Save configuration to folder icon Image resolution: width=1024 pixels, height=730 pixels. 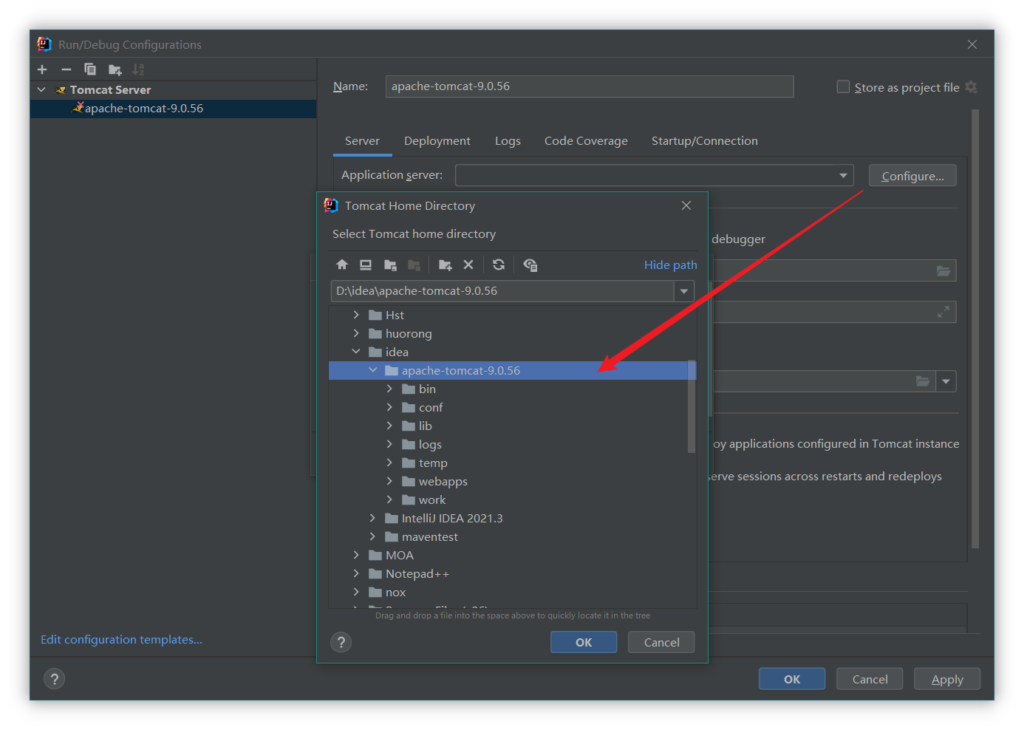coord(115,69)
